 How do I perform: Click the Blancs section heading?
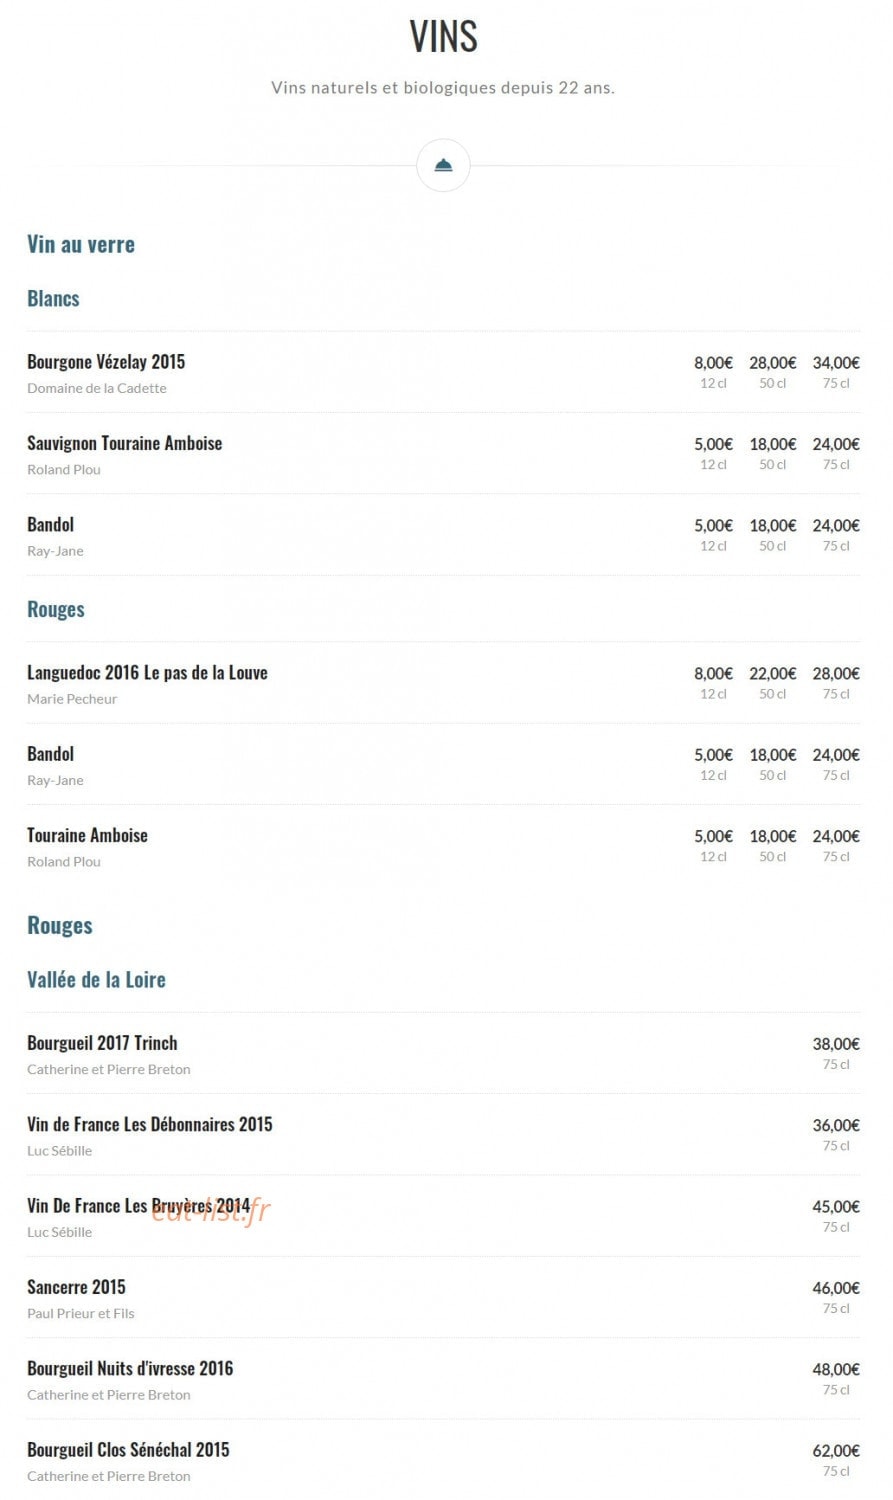(53, 298)
